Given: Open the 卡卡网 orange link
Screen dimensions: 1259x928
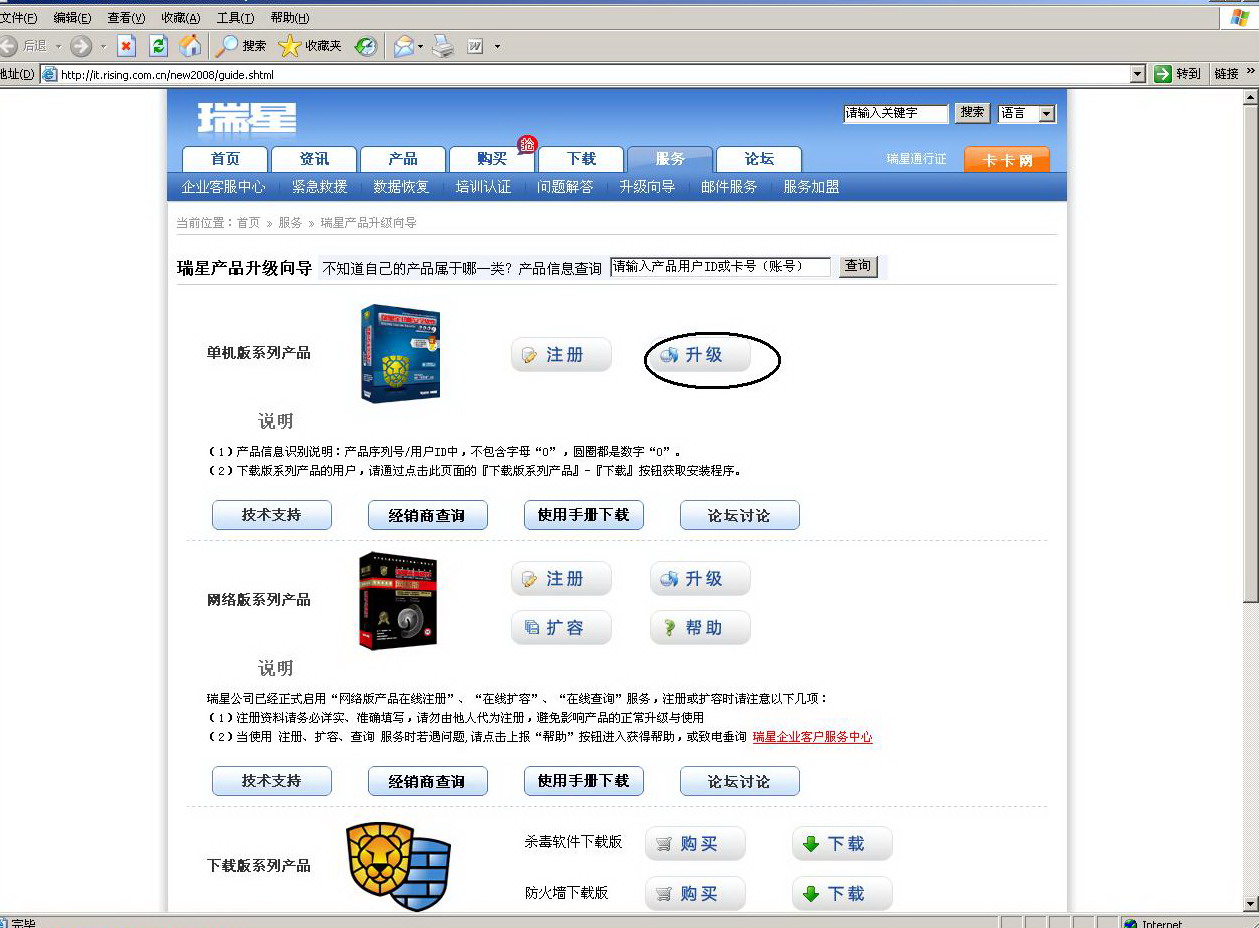Looking at the screenshot, I should pos(1007,160).
